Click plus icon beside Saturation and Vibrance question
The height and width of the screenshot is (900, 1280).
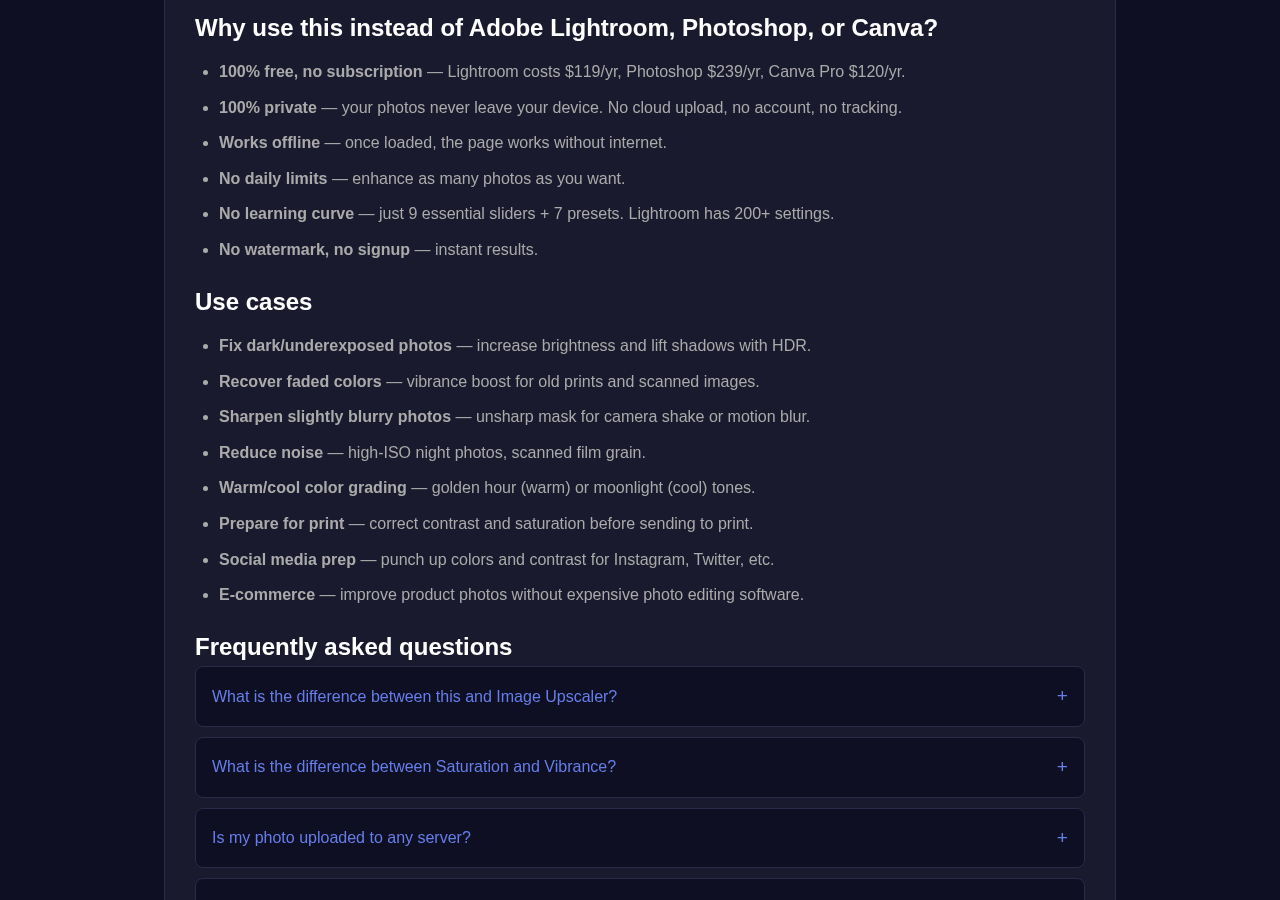(x=1062, y=767)
